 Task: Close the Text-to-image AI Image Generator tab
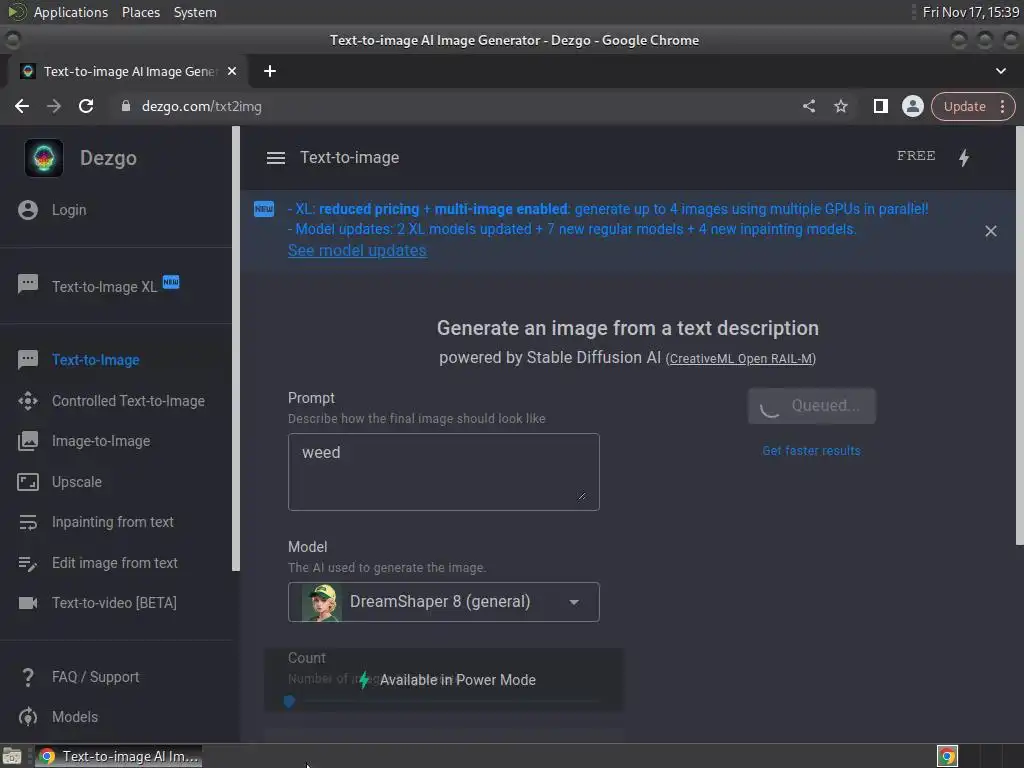point(232,71)
